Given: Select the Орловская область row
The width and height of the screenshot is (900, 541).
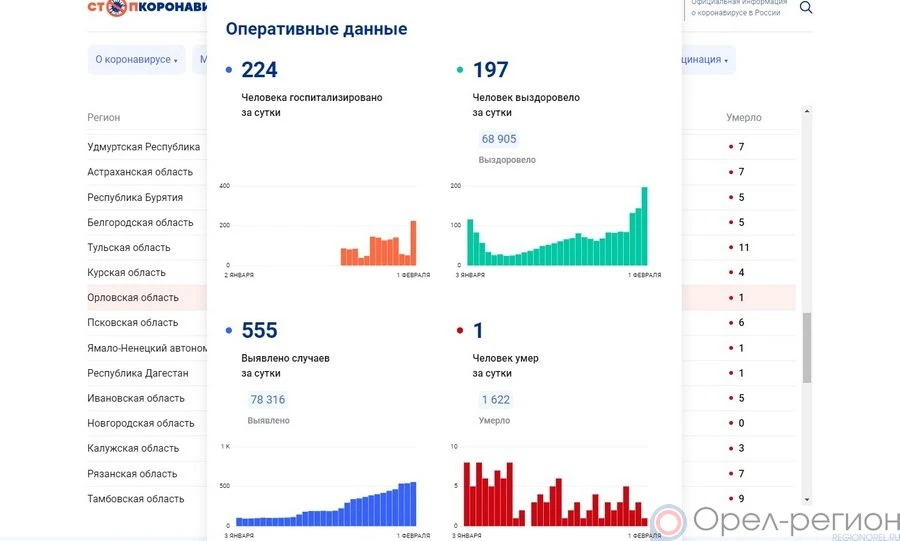Looking at the screenshot, I should 133,298.
